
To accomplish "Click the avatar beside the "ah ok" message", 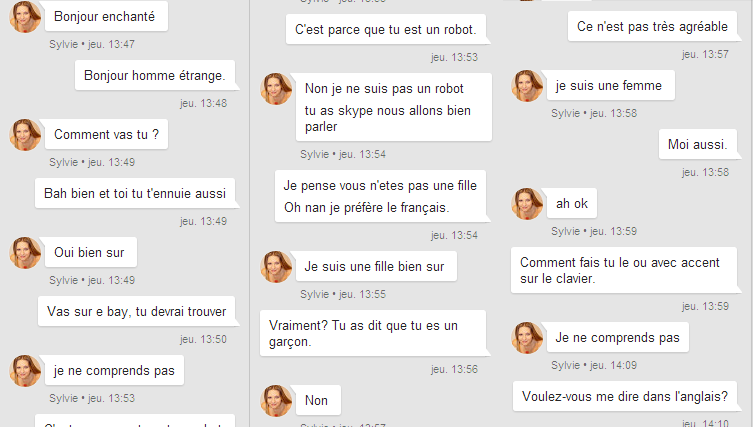I will (x=529, y=204).
